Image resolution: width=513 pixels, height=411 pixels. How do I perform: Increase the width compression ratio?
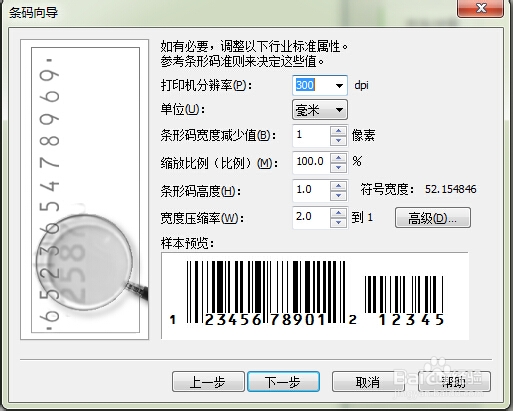[338, 213]
